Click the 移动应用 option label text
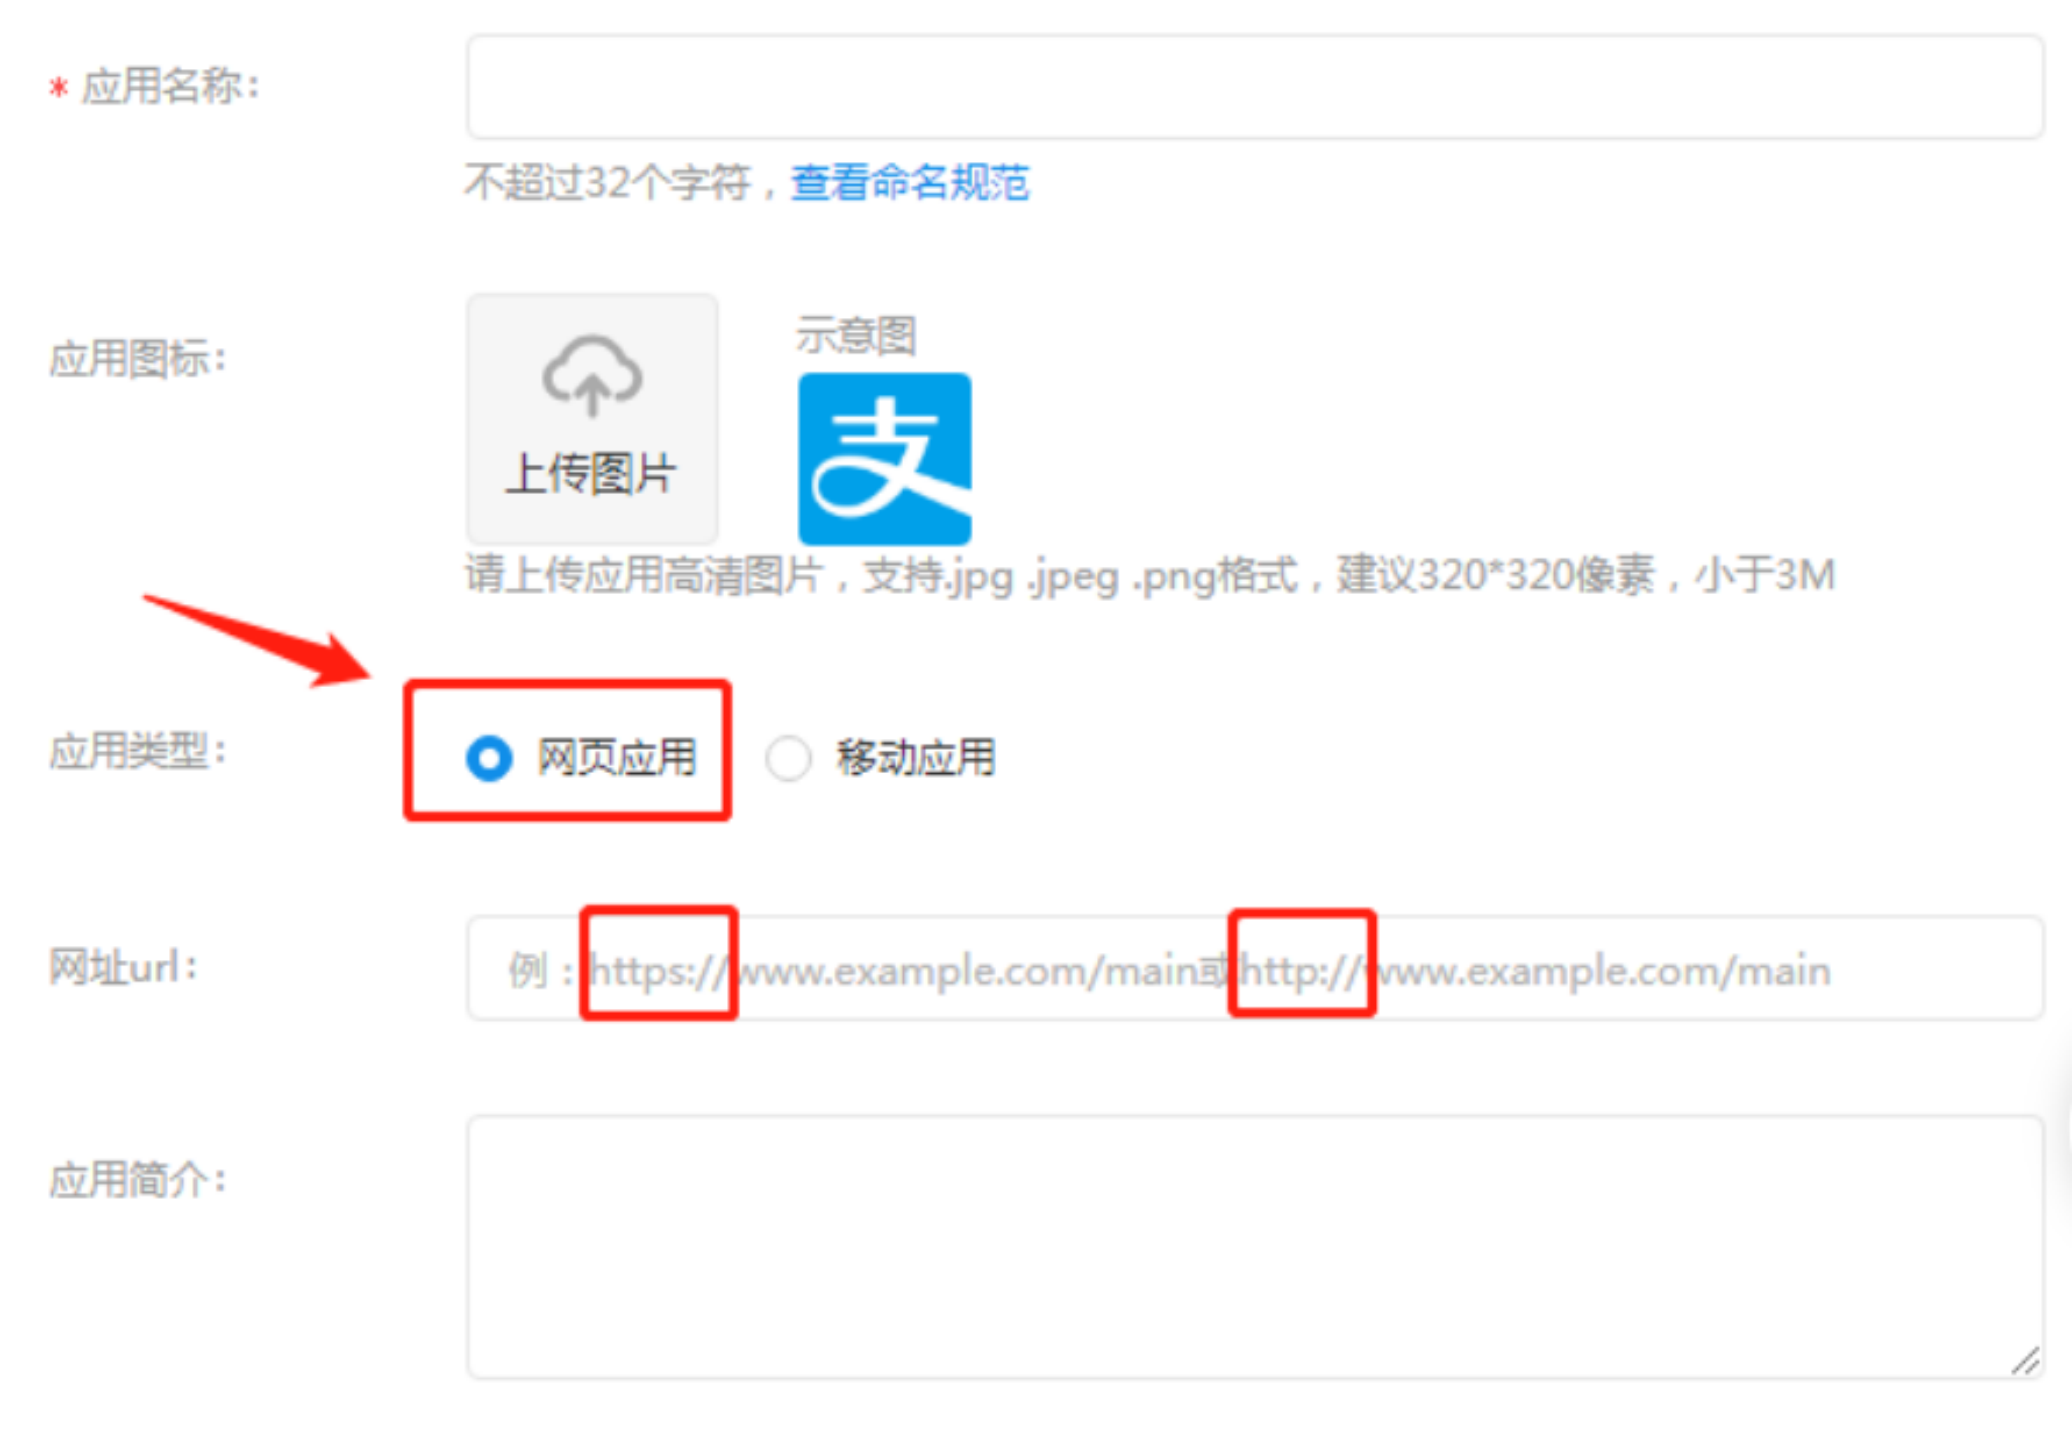This screenshot has width=2072, height=1440. [916, 758]
